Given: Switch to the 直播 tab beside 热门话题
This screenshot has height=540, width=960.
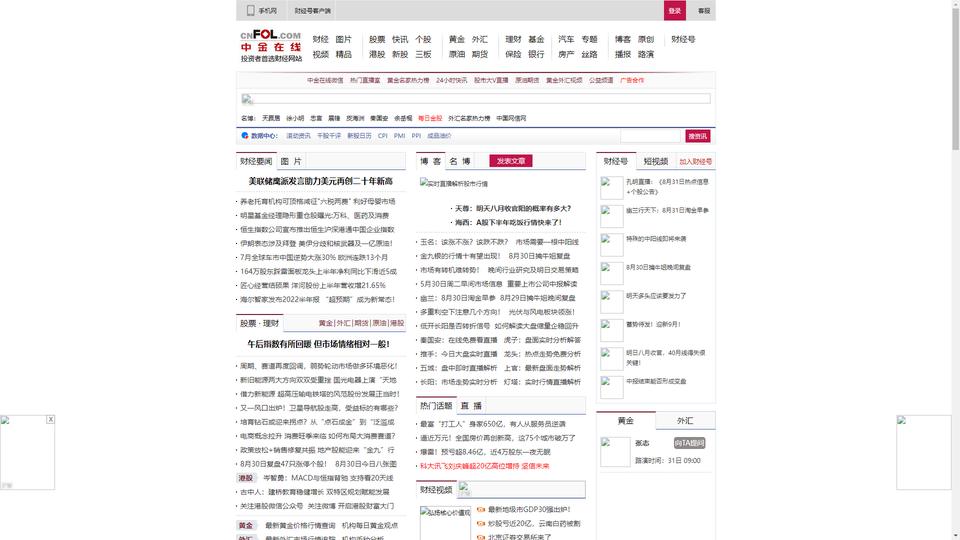Looking at the screenshot, I should (471, 406).
